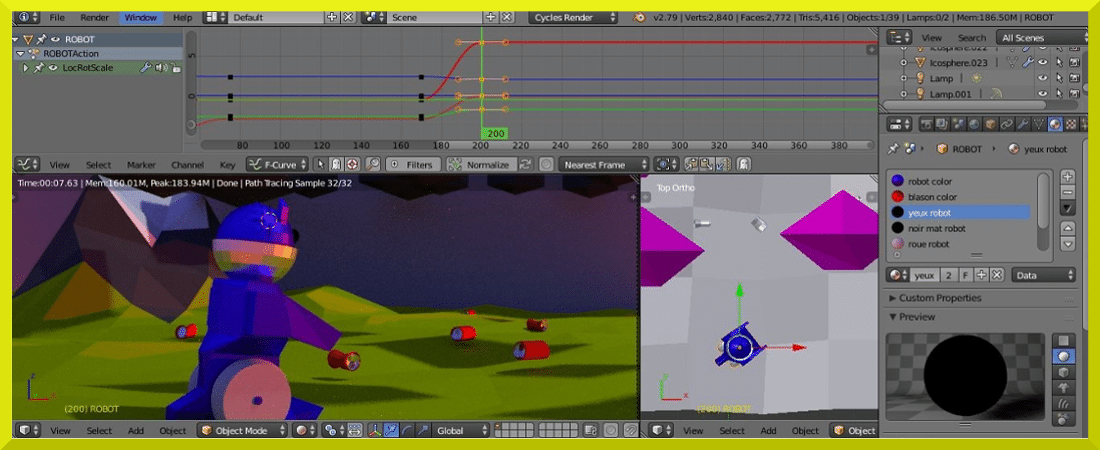Toggle visibility eye of LocRotScale channel
Screen dimensions: 1100x450
click(53, 67)
